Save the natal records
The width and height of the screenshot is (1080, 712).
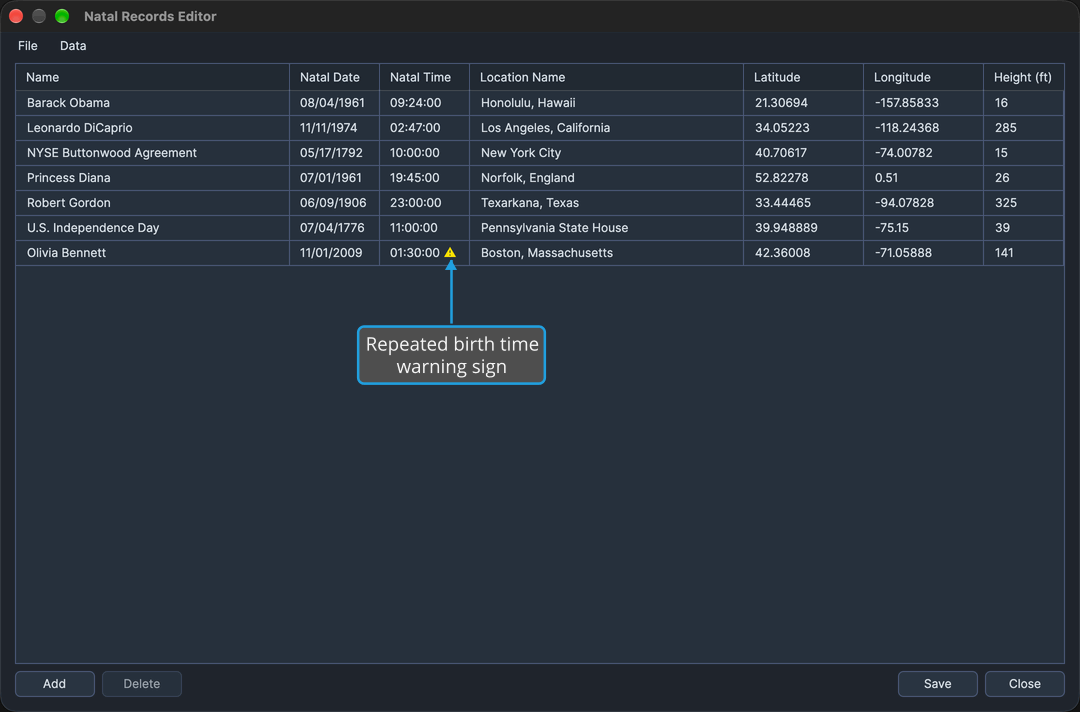tap(937, 684)
